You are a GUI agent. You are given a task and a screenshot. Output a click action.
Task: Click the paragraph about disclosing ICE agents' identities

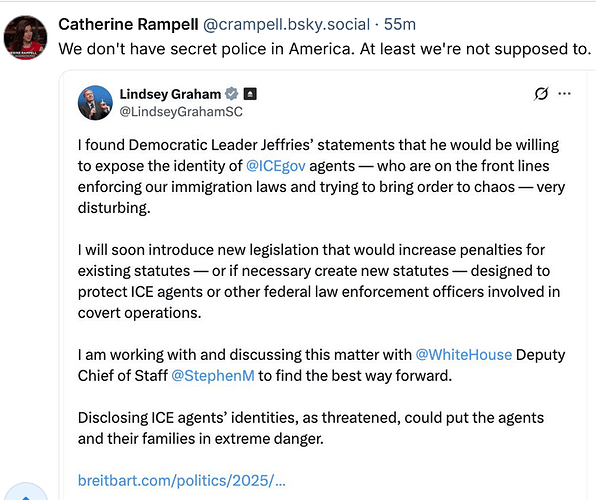tap(311, 428)
